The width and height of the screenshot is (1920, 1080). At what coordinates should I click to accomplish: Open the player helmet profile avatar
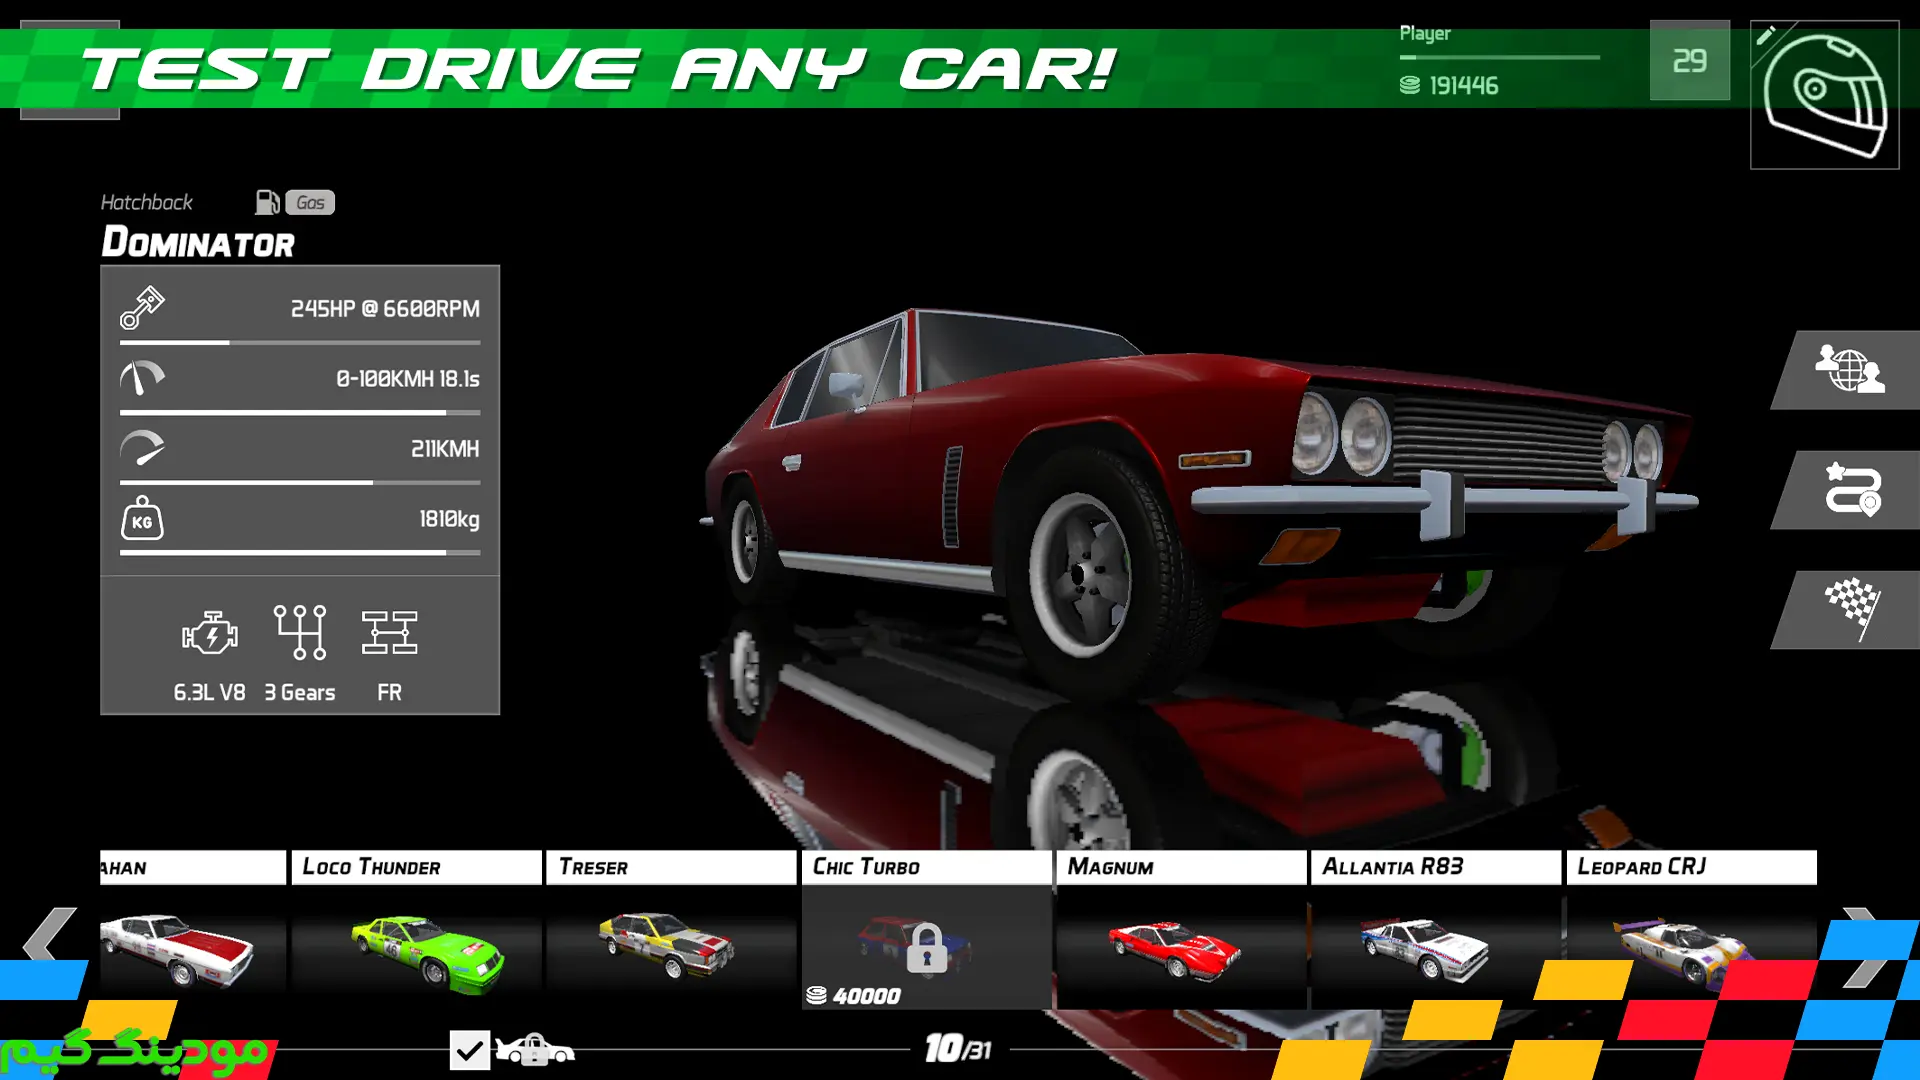pyautogui.click(x=1825, y=98)
